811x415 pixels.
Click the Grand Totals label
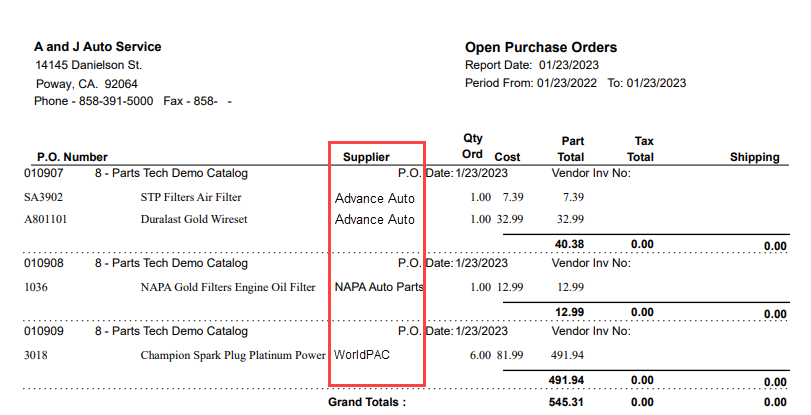367,402
